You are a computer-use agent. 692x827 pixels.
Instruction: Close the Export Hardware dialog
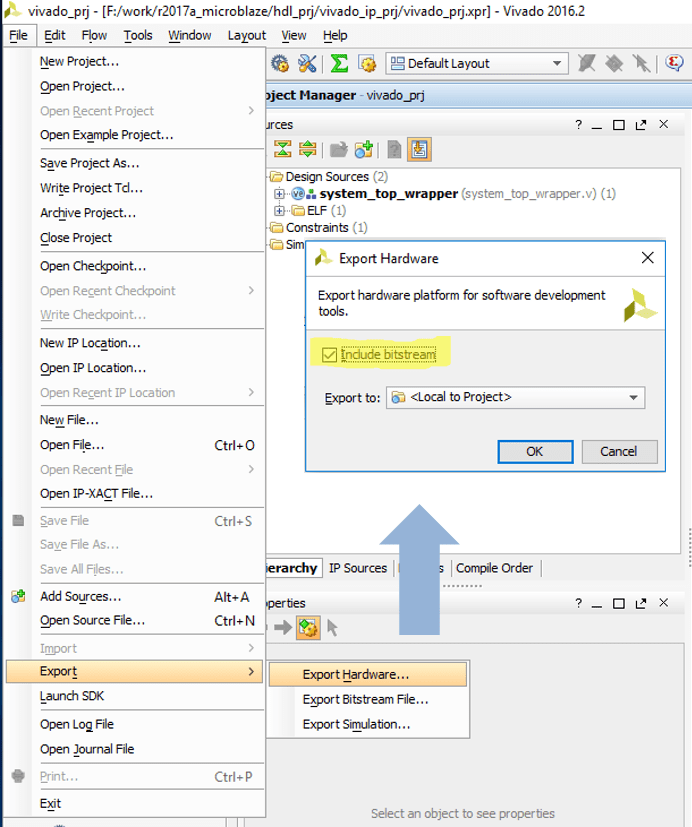click(x=648, y=258)
